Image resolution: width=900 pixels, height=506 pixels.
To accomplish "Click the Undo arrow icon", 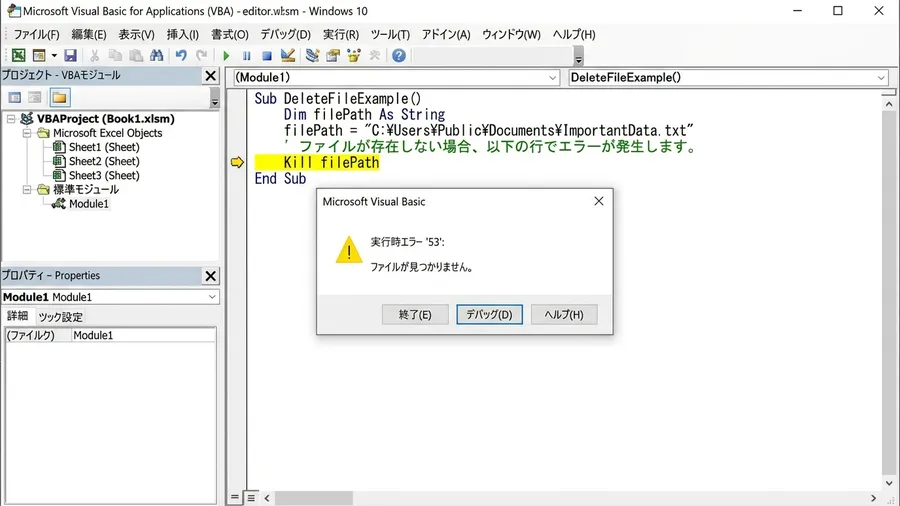I will click(181, 55).
